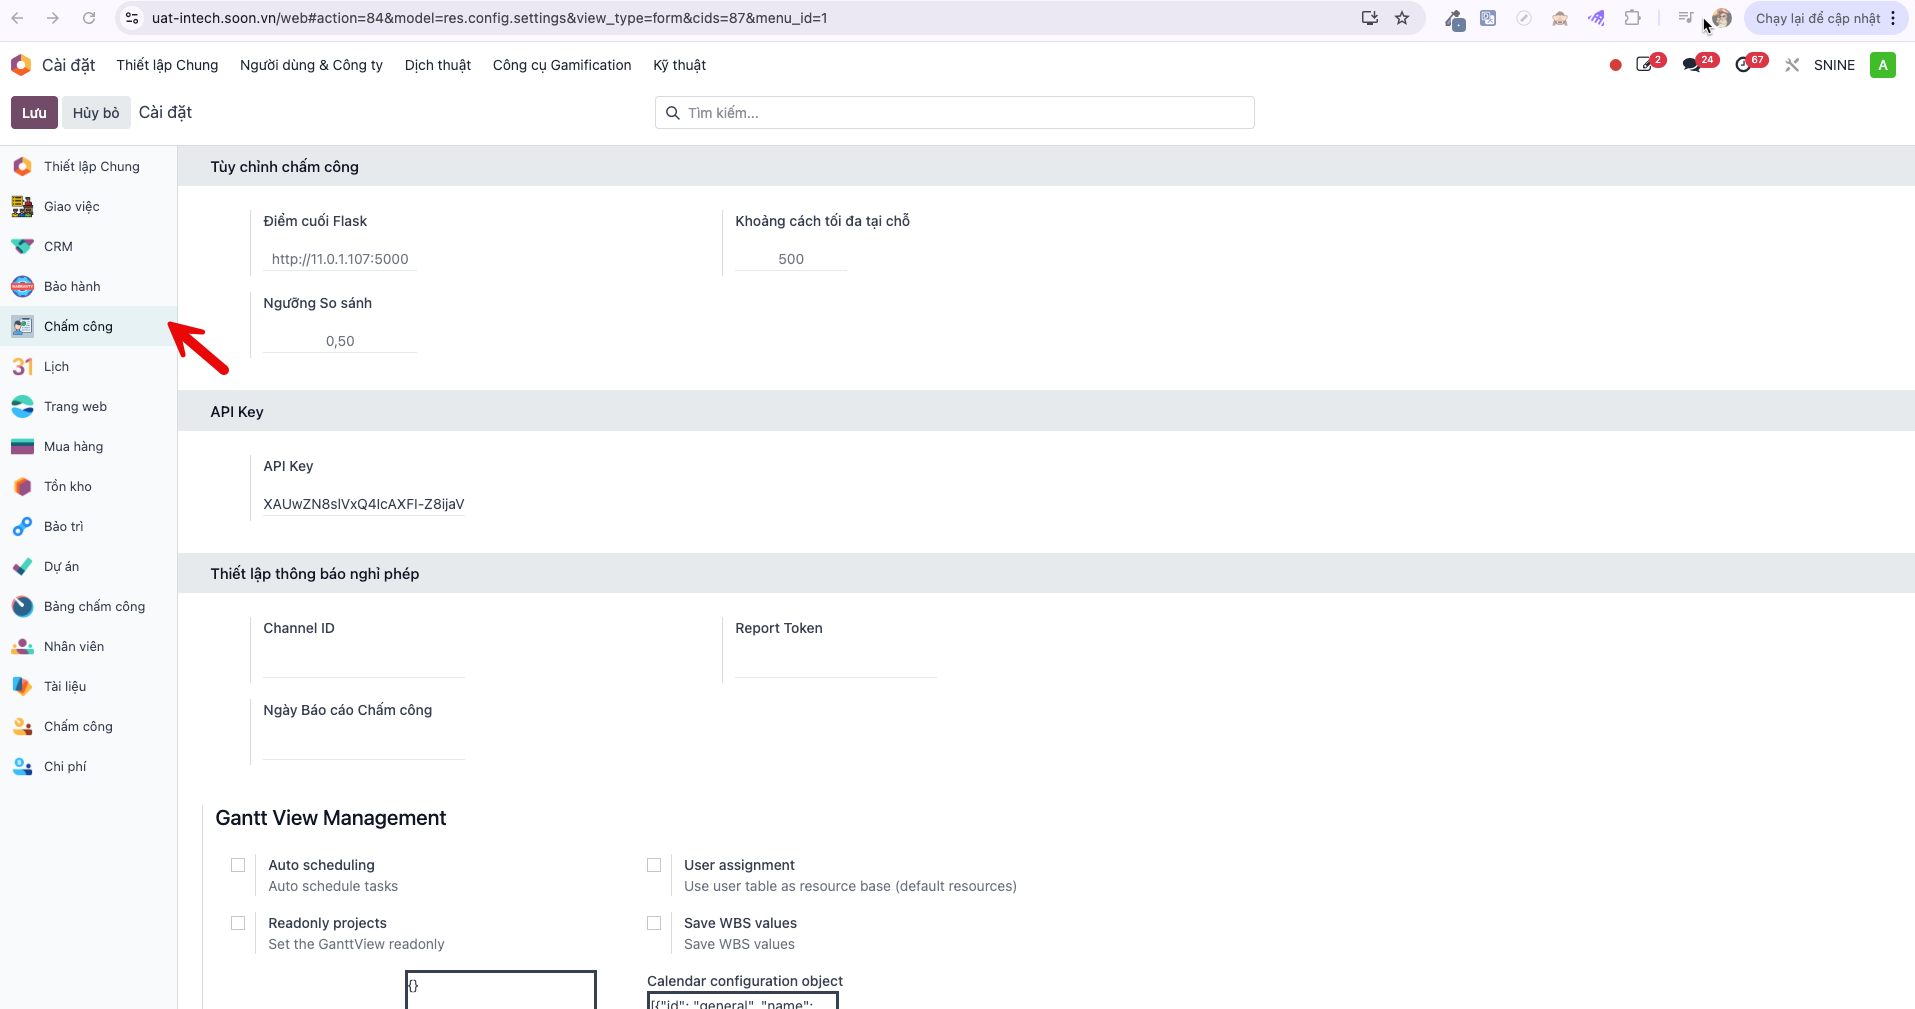Open the Kỹ thuật menu
The image size is (1915, 1009).
coord(680,65)
